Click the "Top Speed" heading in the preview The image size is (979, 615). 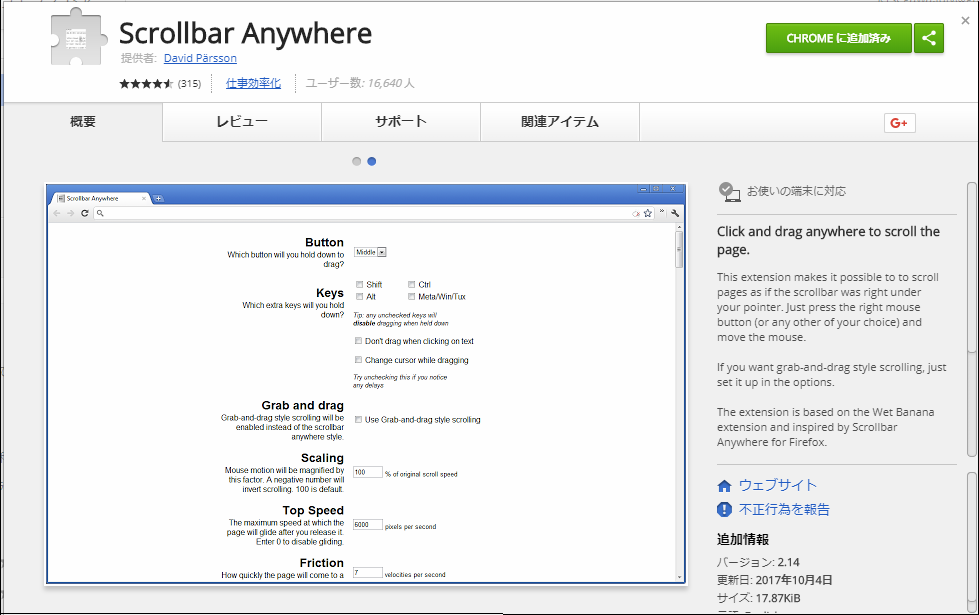tap(313, 510)
